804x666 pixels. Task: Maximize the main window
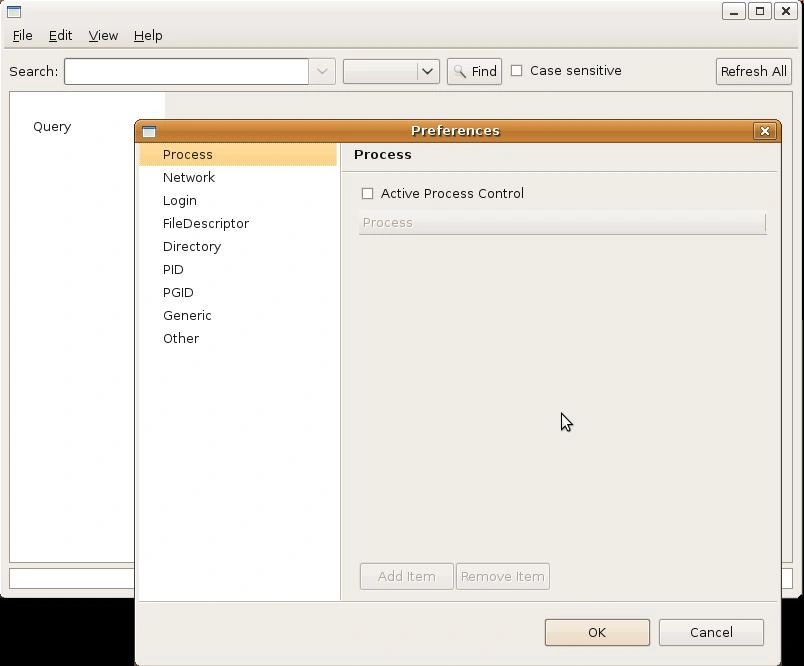click(760, 11)
